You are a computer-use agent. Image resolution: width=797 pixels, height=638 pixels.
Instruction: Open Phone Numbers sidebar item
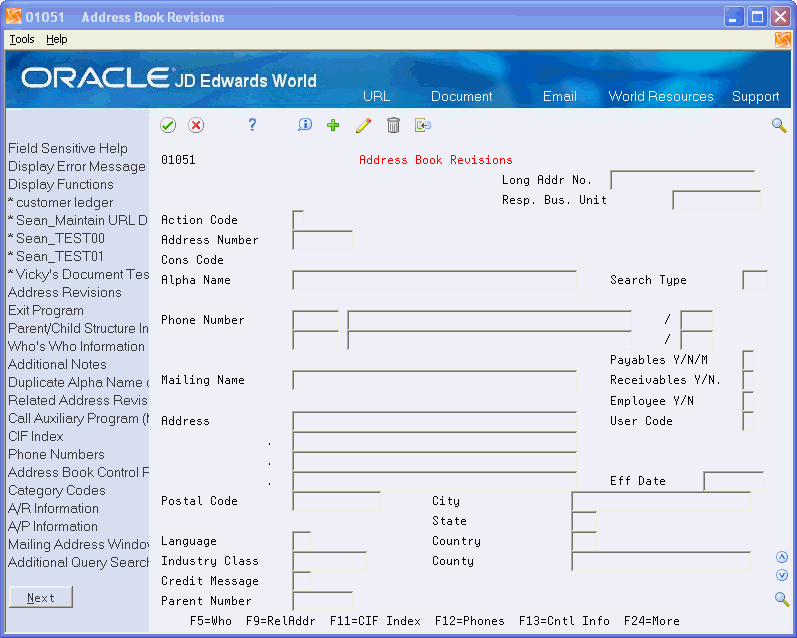point(56,454)
